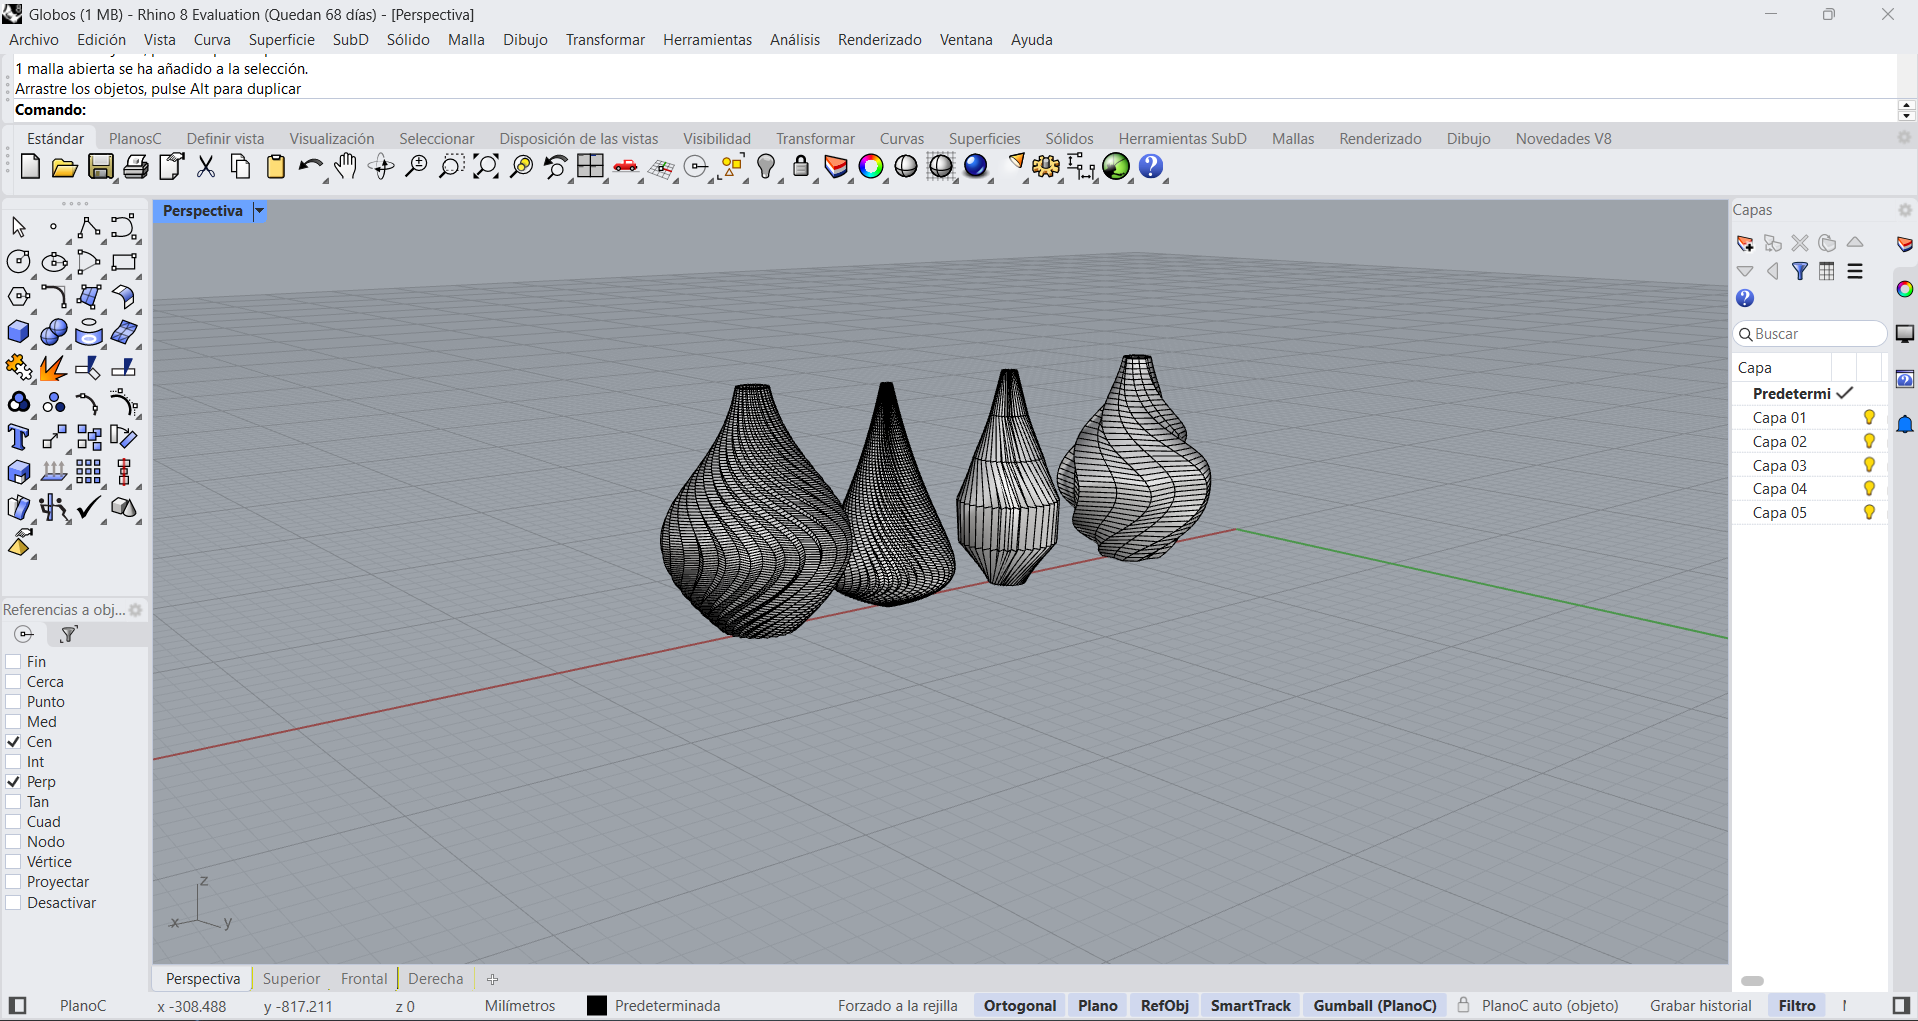Select the Circle drawing tool

(18, 262)
